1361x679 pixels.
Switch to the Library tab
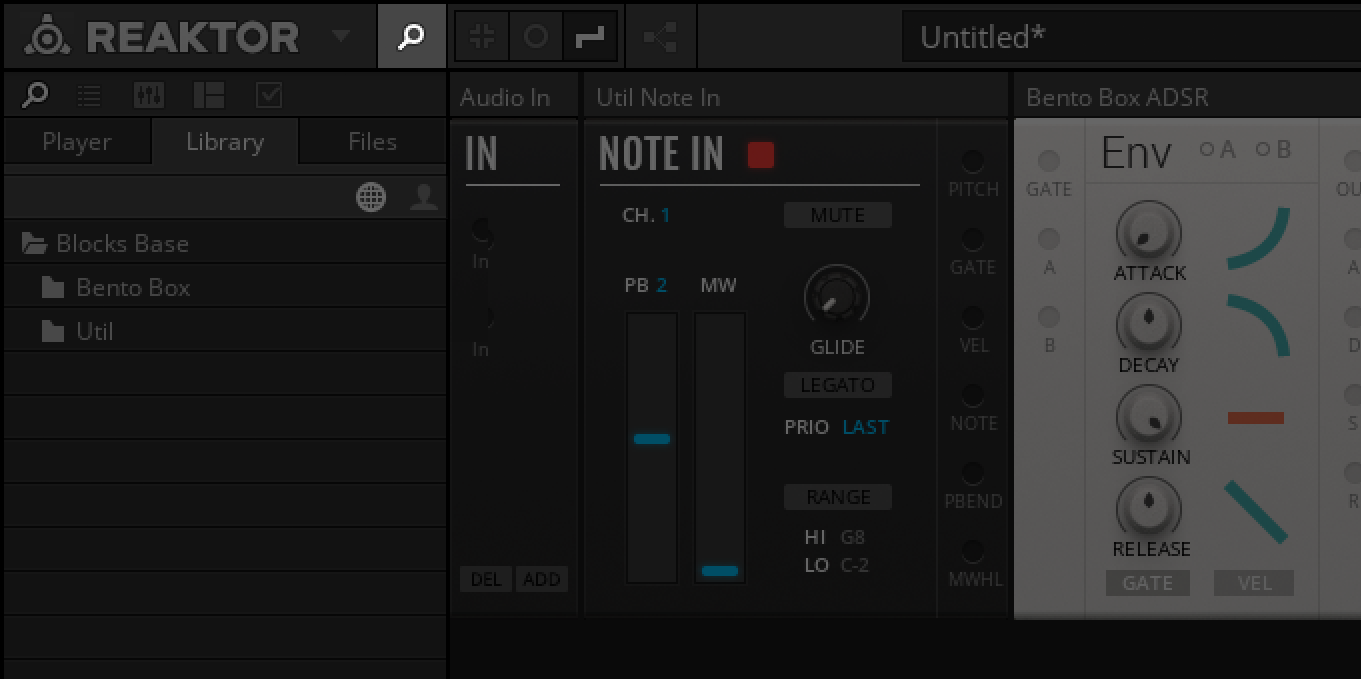point(225,142)
